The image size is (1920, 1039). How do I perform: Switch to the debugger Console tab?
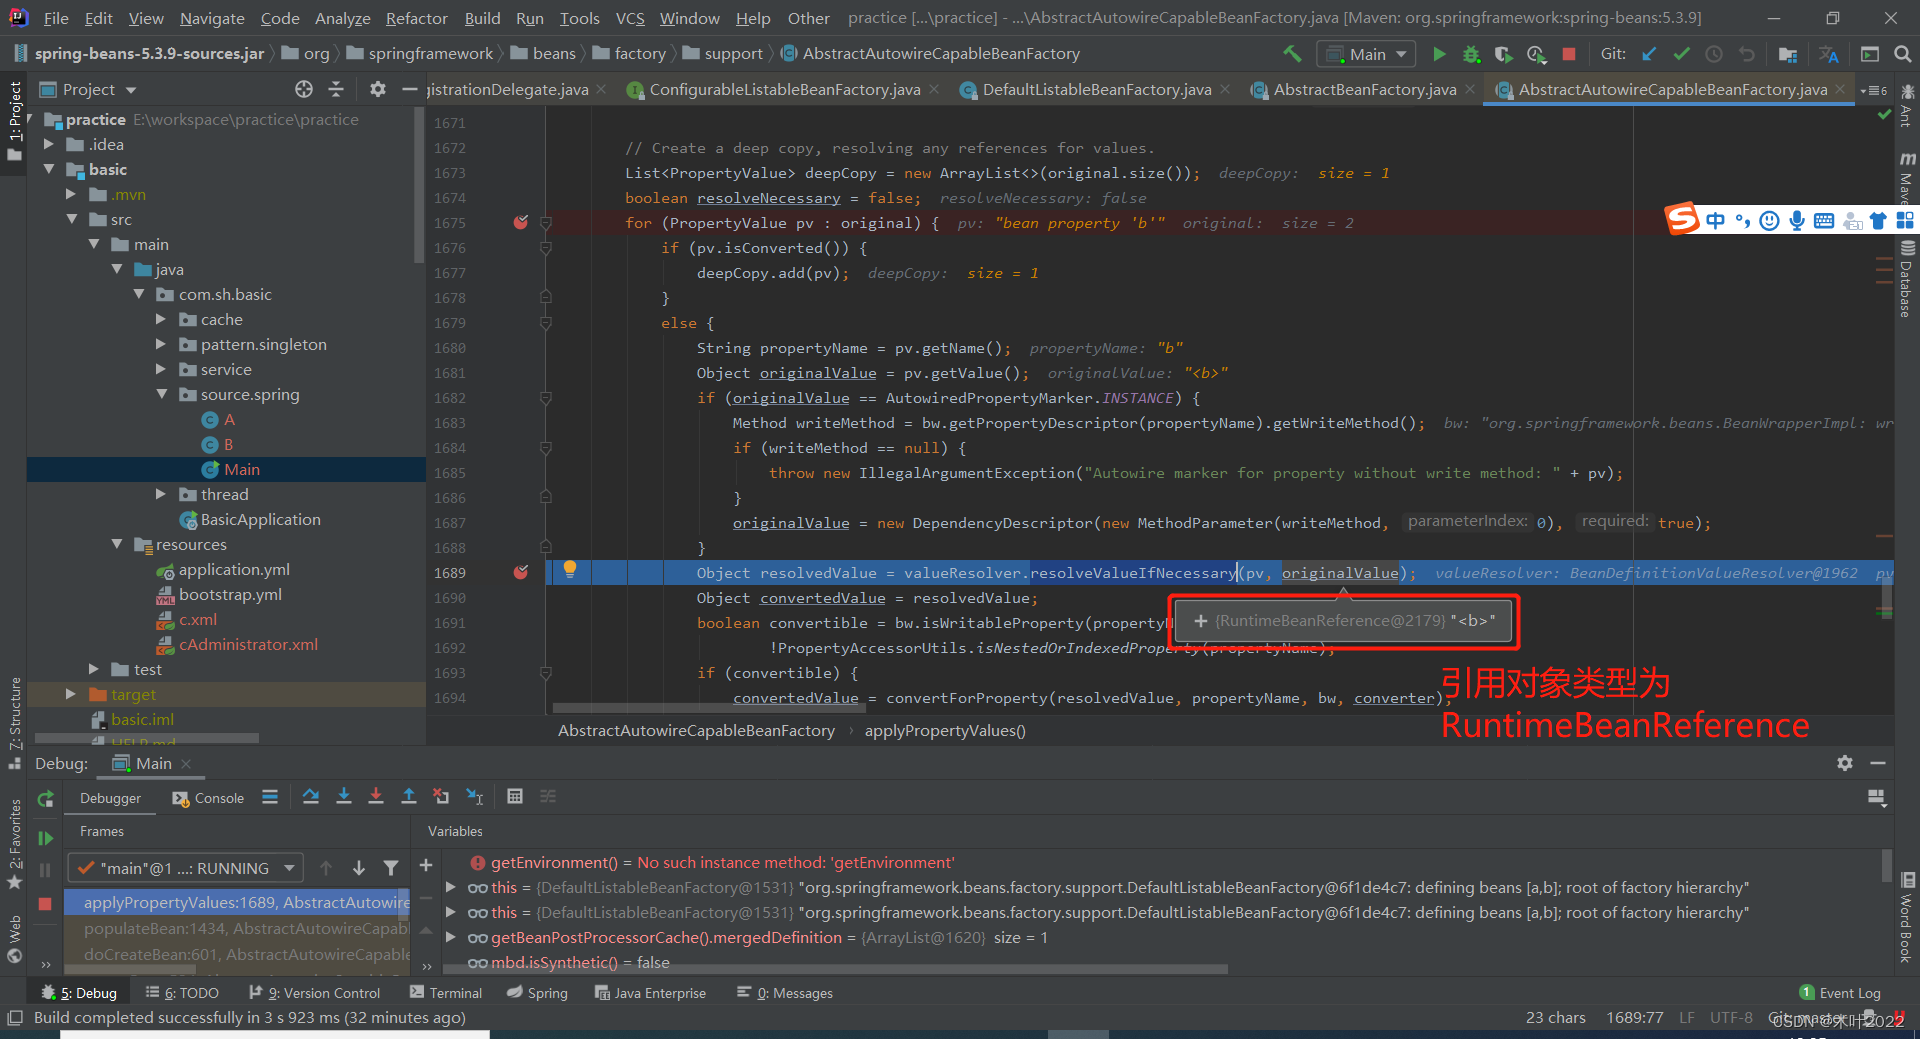(x=208, y=798)
